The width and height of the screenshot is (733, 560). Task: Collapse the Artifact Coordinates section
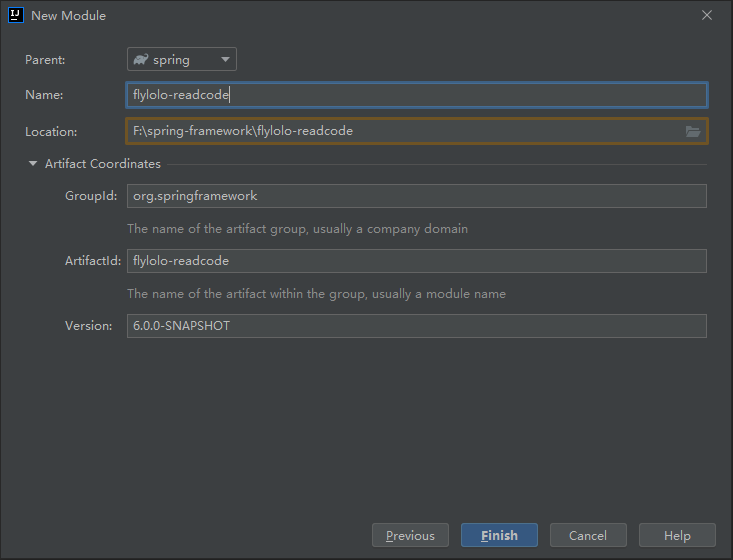click(x=33, y=164)
